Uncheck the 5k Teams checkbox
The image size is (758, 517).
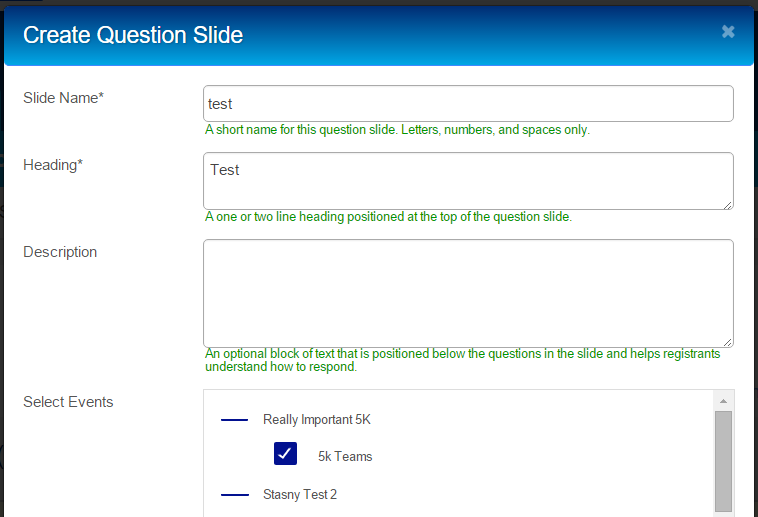coord(286,455)
